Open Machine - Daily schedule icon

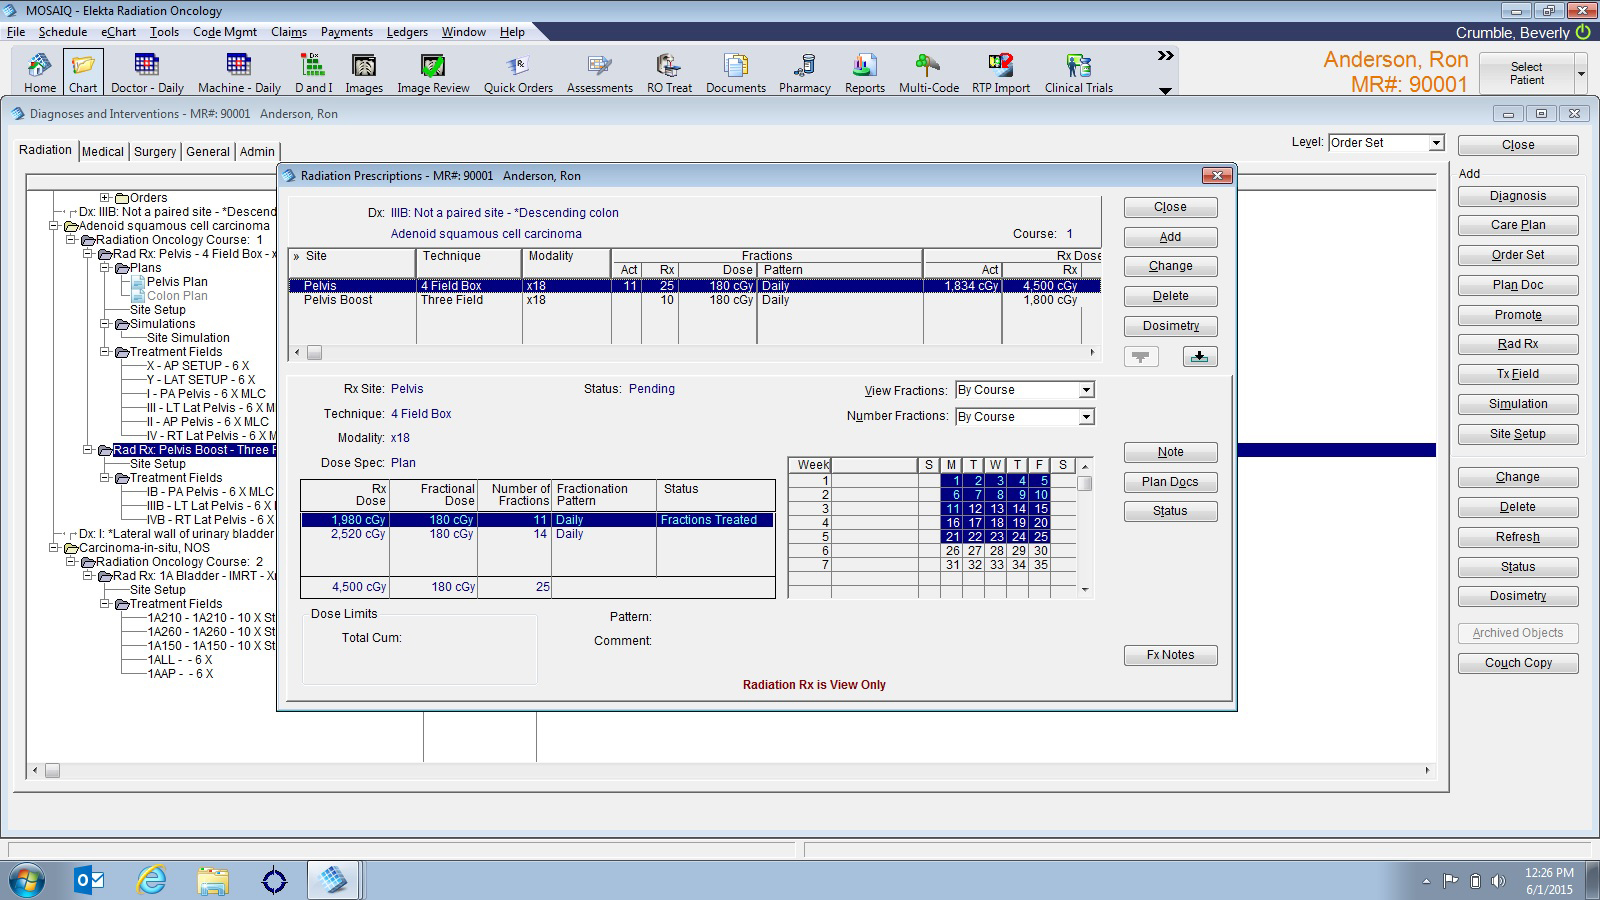(x=239, y=73)
